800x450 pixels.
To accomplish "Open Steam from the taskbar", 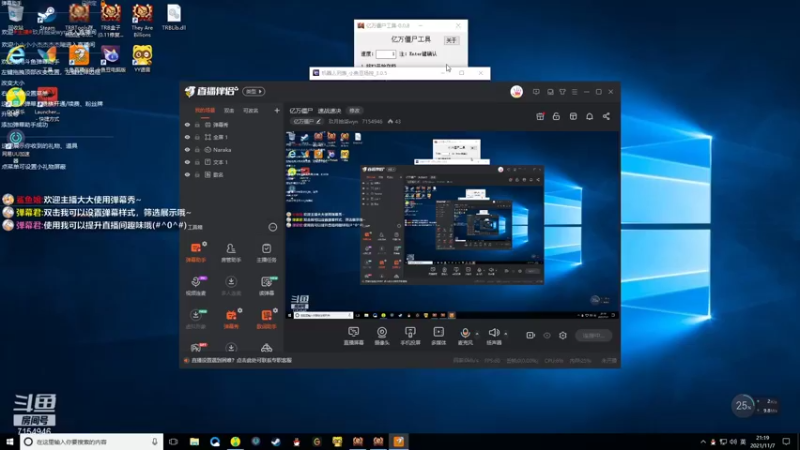I will coord(276,441).
